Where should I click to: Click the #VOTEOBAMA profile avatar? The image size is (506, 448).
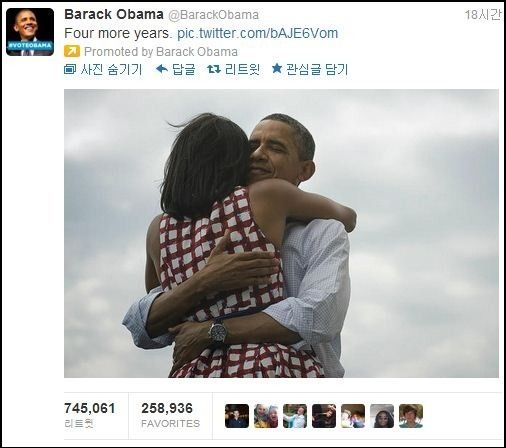point(30,32)
